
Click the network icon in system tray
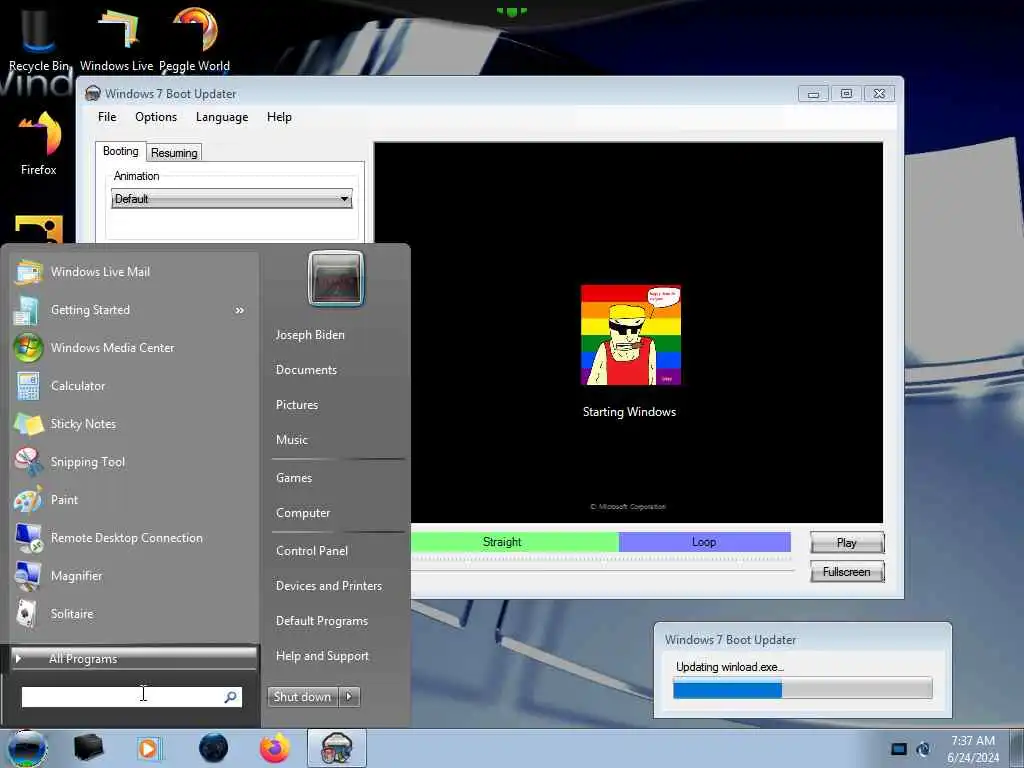(x=923, y=749)
